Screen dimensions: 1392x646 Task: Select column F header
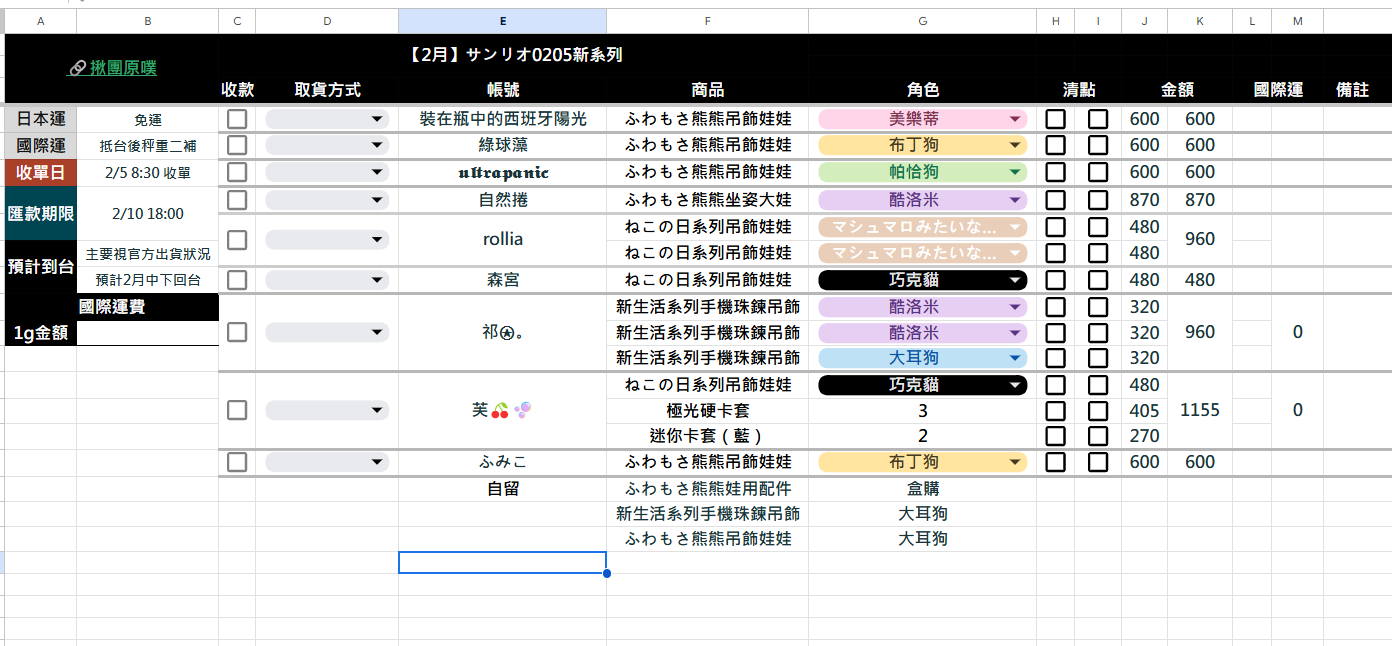pos(707,21)
